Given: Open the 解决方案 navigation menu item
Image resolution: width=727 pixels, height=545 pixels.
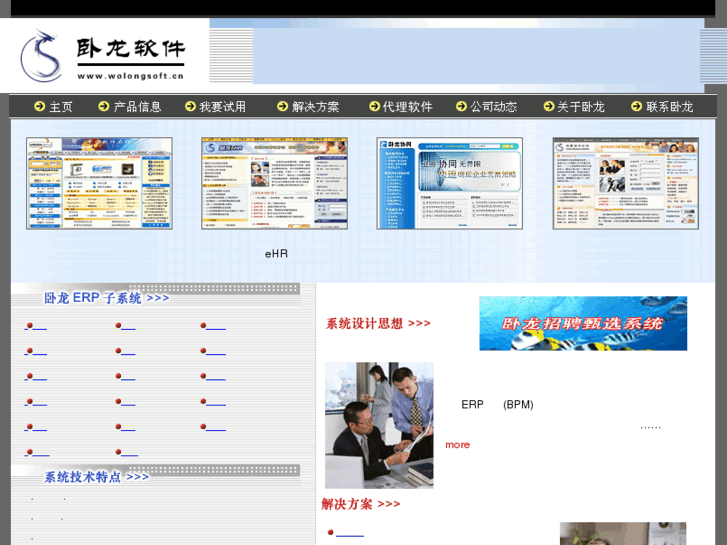Looking at the screenshot, I should pyautogui.click(x=315, y=107).
